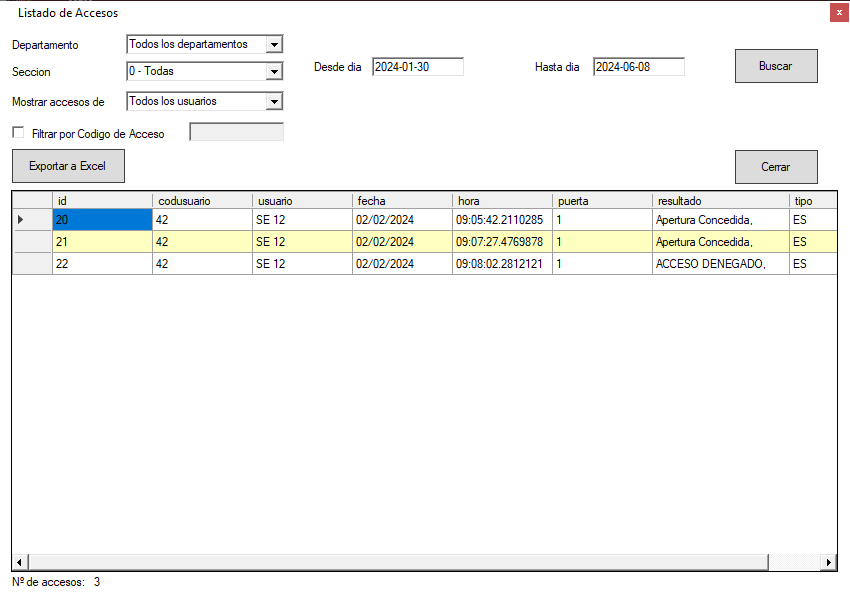Sort by the hora column header
This screenshot has width=850, height=593.
(x=503, y=201)
